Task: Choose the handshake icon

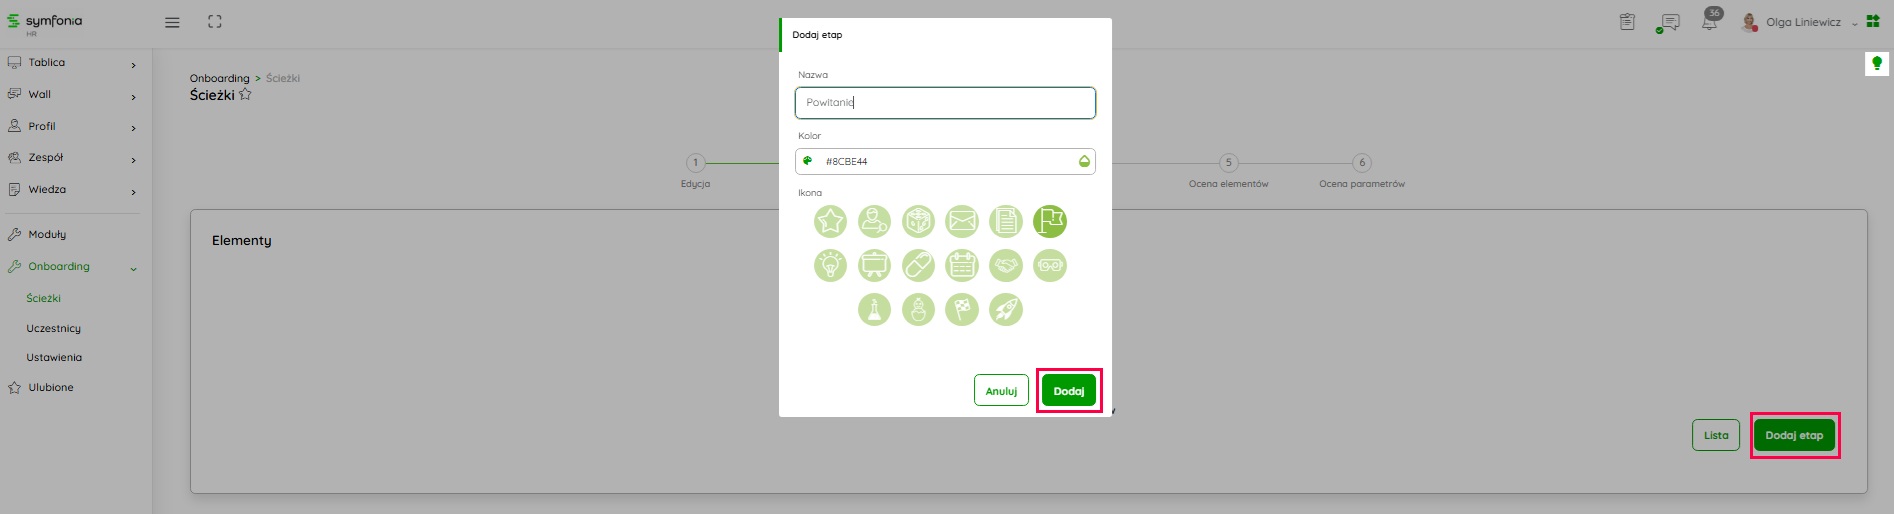Action: pos(1006,266)
